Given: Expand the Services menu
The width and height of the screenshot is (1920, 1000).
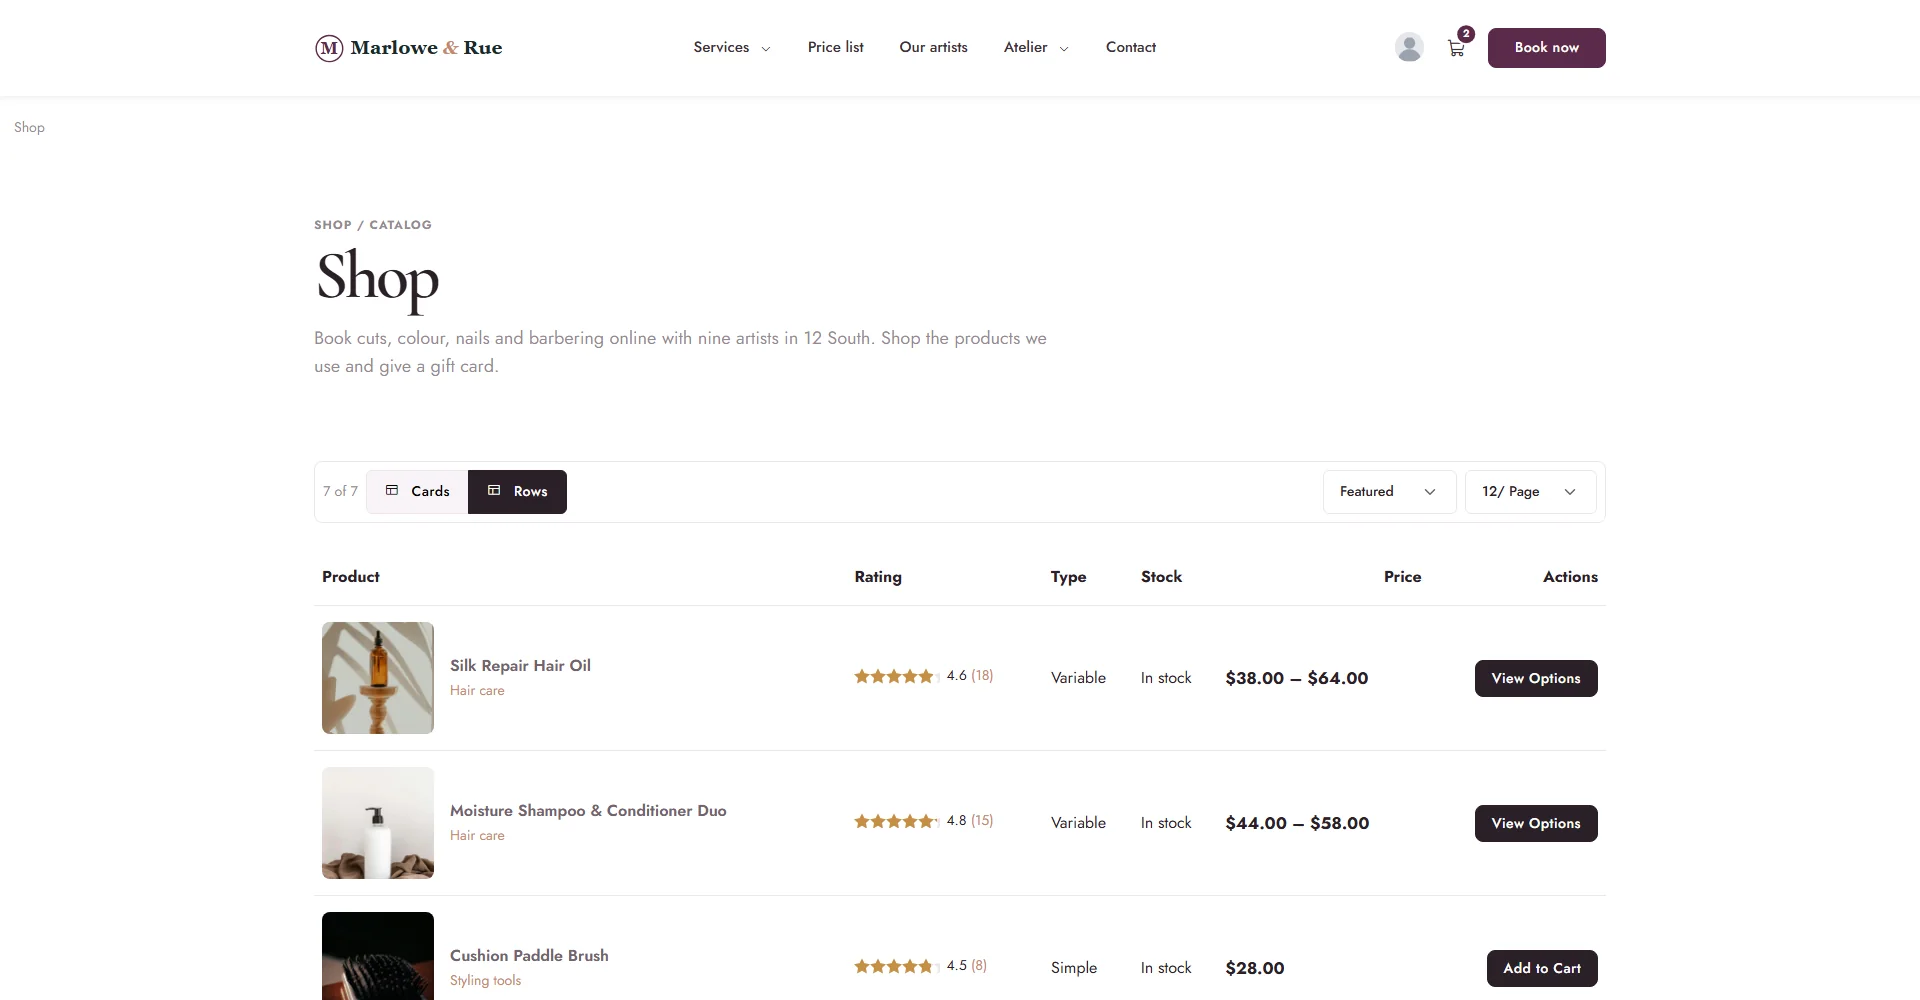Looking at the screenshot, I should [732, 47].
